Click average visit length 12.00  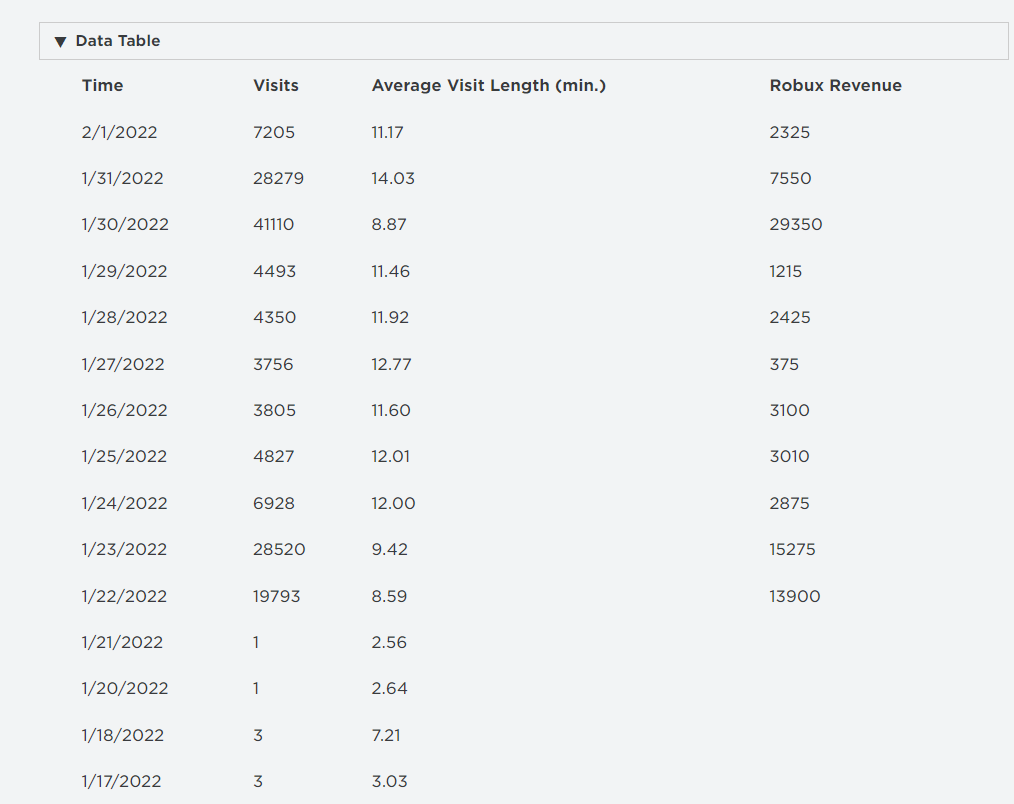[393, 503]
